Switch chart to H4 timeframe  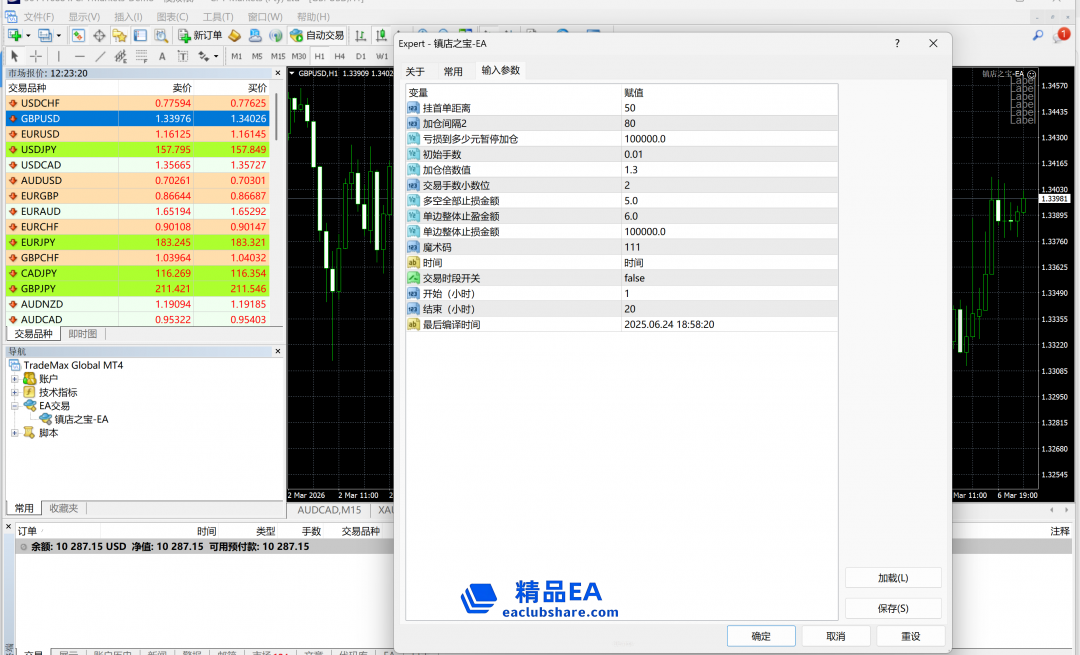pyautogui.click(x=340, y=56)
